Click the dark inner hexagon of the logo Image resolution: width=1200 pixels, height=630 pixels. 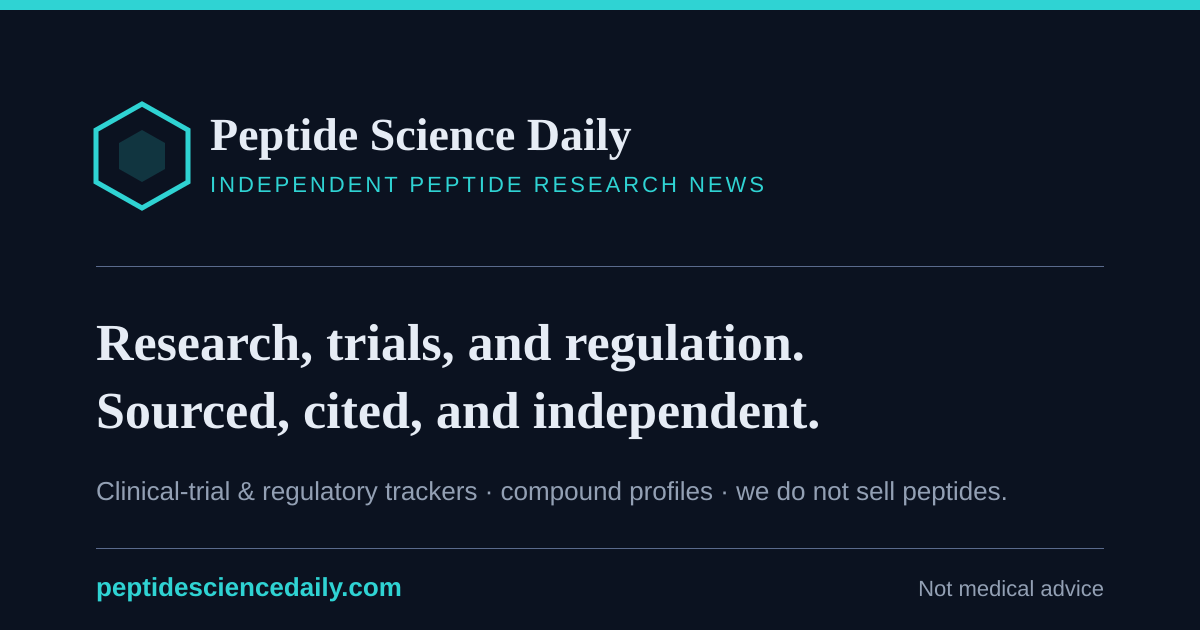click(142, 156)
